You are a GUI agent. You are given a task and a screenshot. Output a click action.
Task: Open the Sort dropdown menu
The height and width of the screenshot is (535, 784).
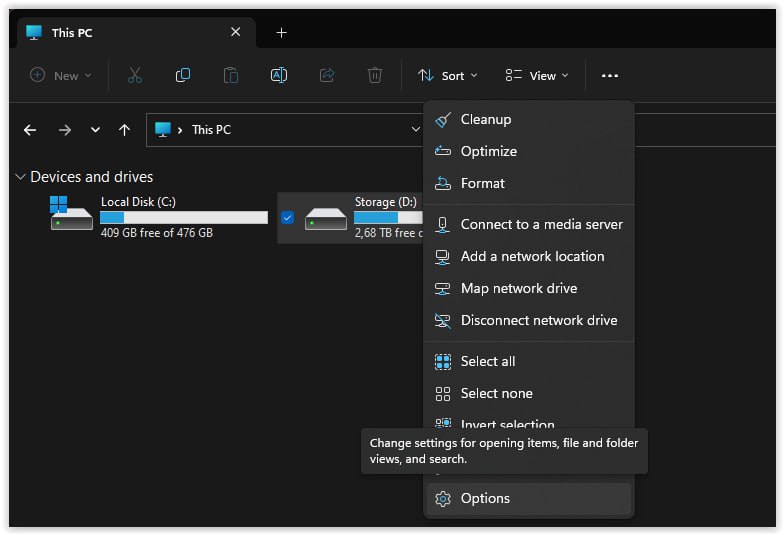click(x=448, y=76)
